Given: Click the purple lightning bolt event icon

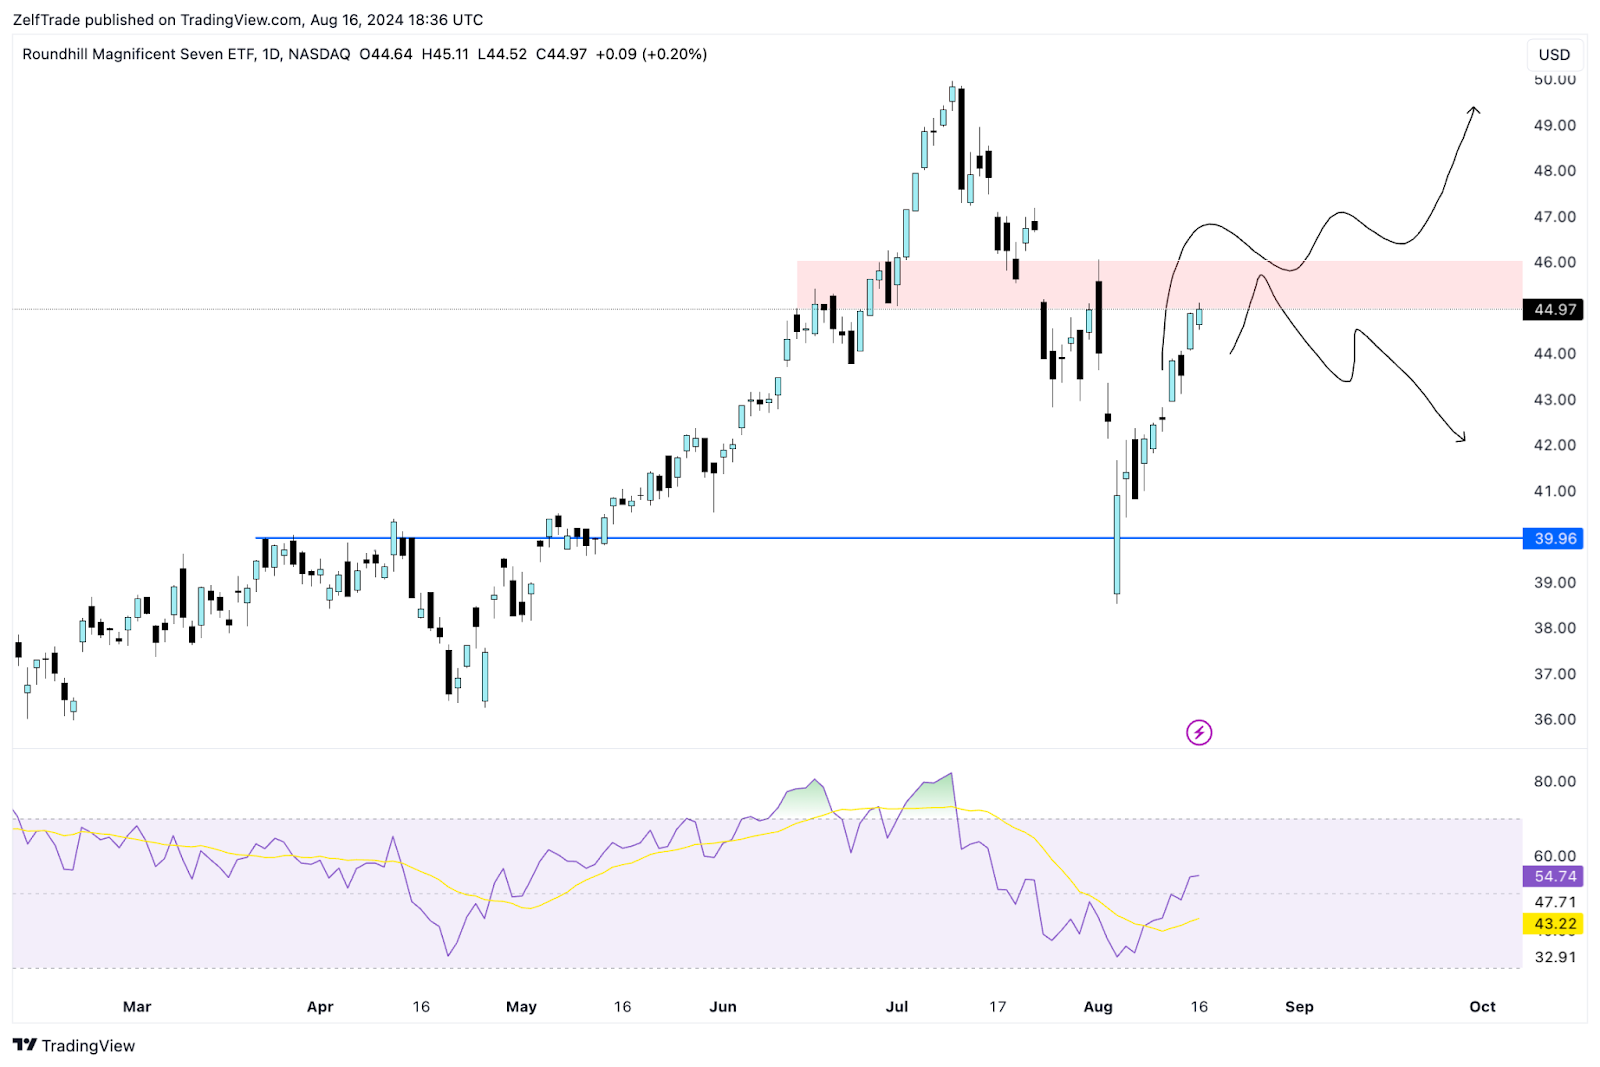Looking at the screenshot, I should [1198, 733].
